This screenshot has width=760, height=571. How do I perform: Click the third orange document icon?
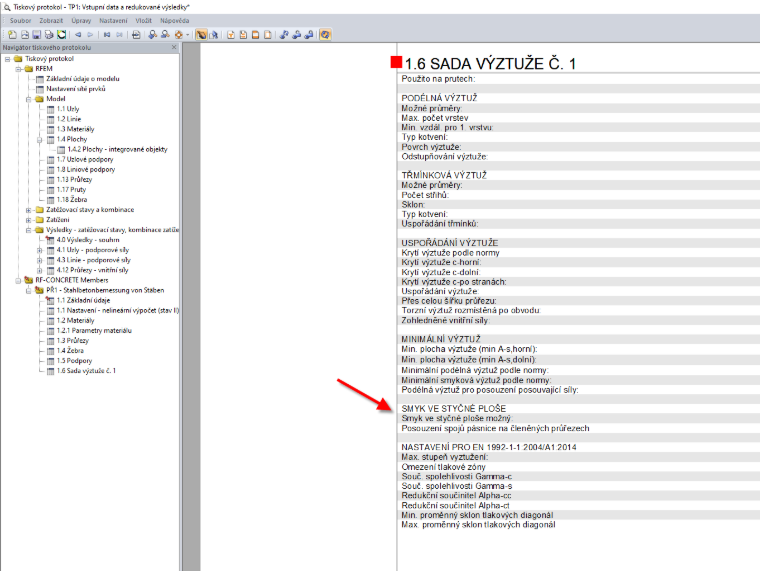pos(255,34)
